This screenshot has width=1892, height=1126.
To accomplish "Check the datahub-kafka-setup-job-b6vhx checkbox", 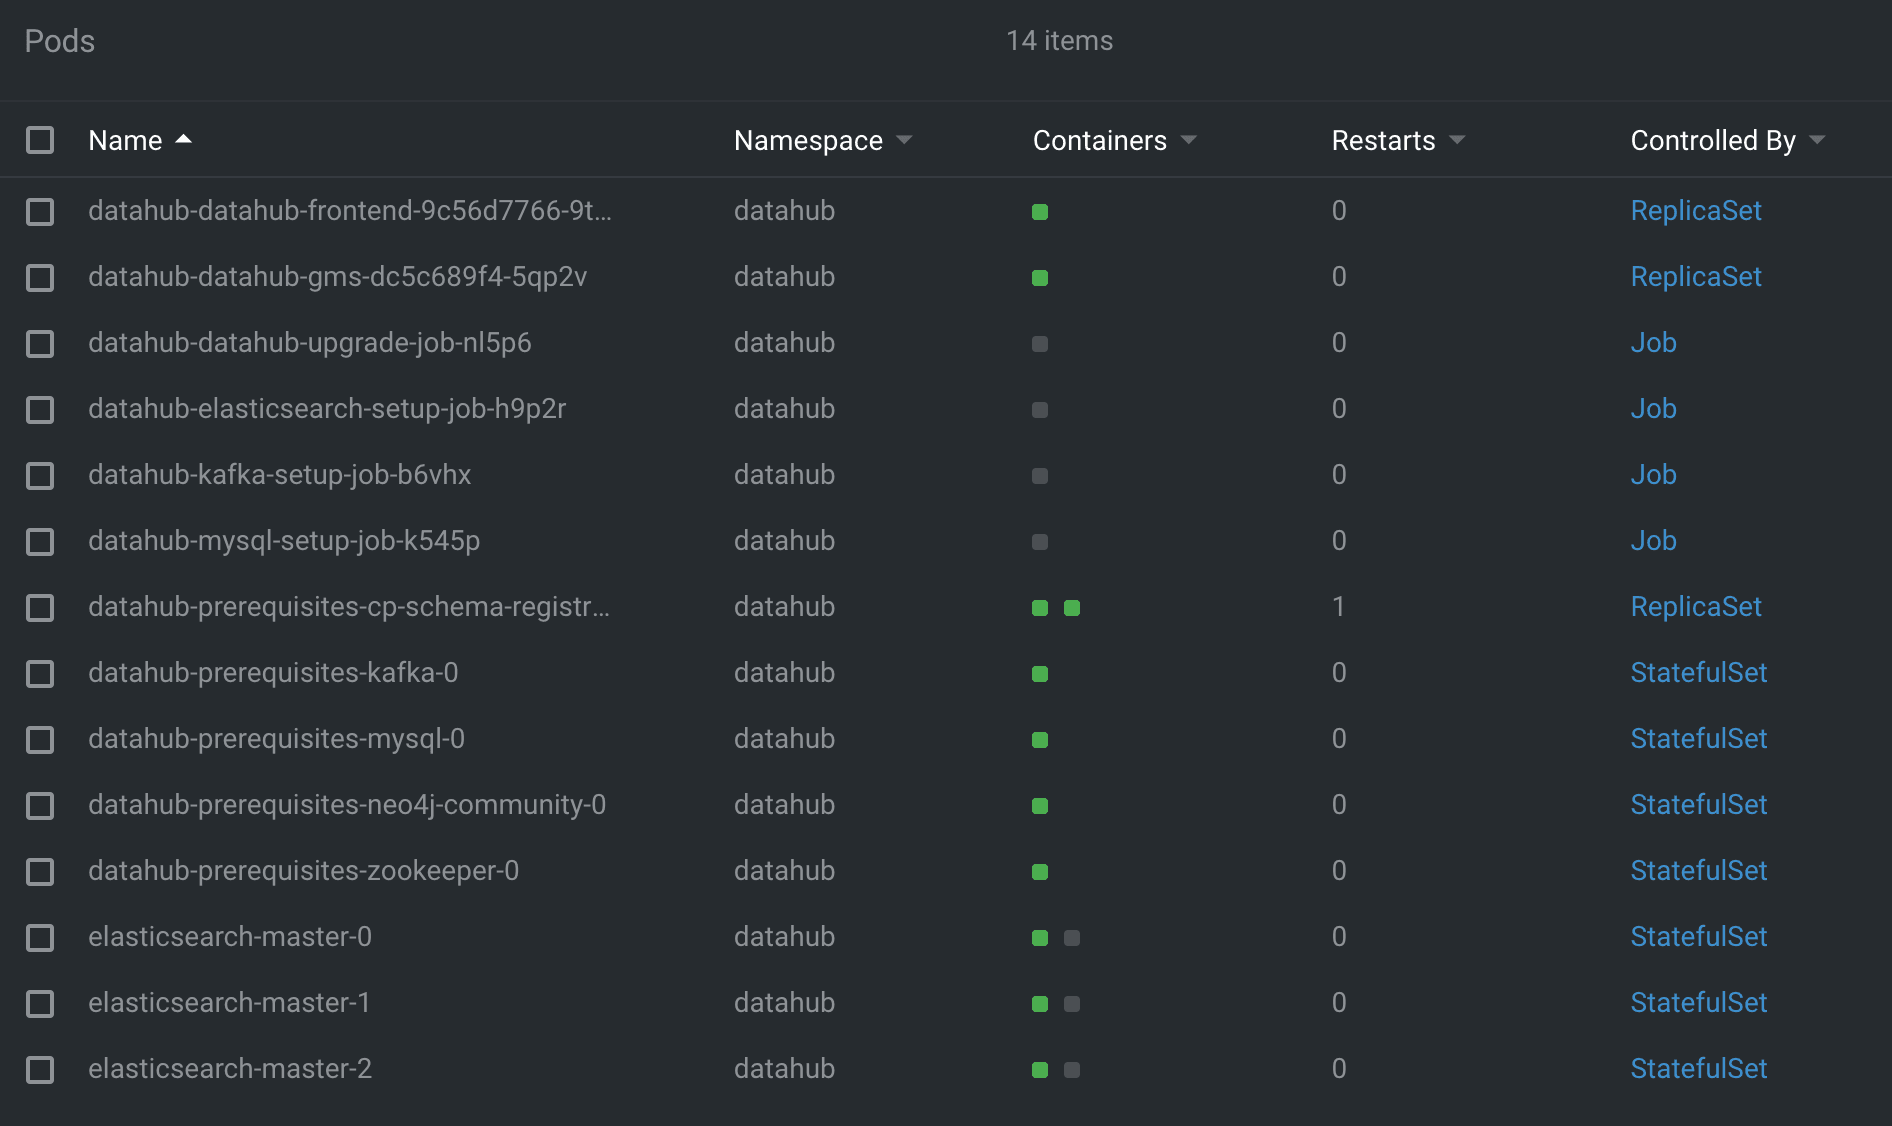I will click(40, 475).
